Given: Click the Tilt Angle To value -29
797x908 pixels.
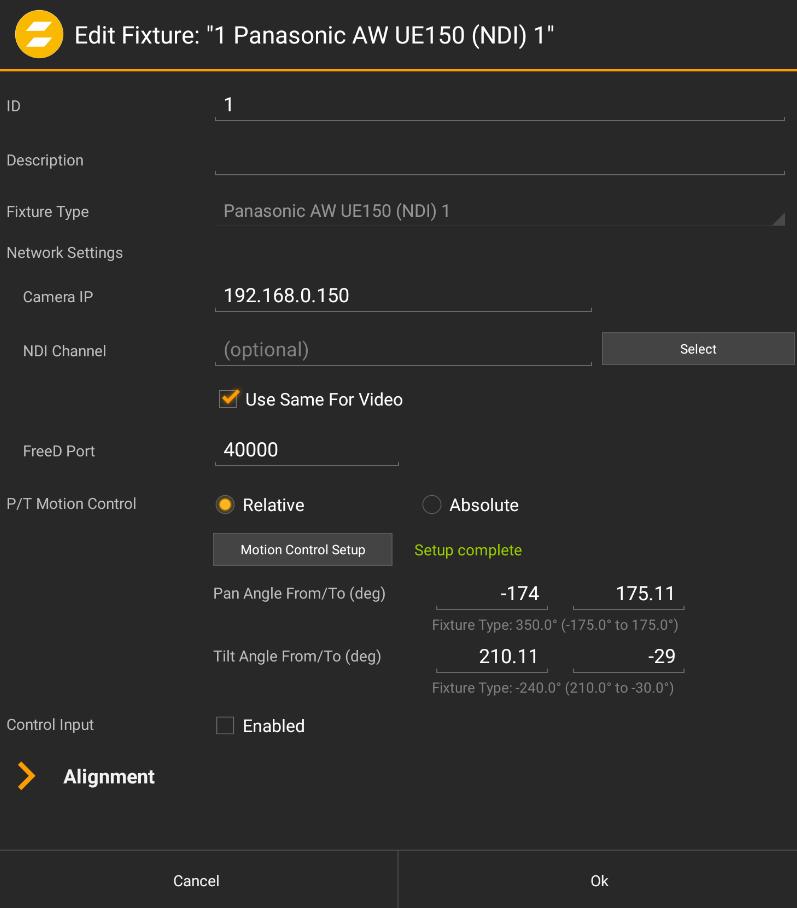Looking at the screenshot, I should pos(628,656).
